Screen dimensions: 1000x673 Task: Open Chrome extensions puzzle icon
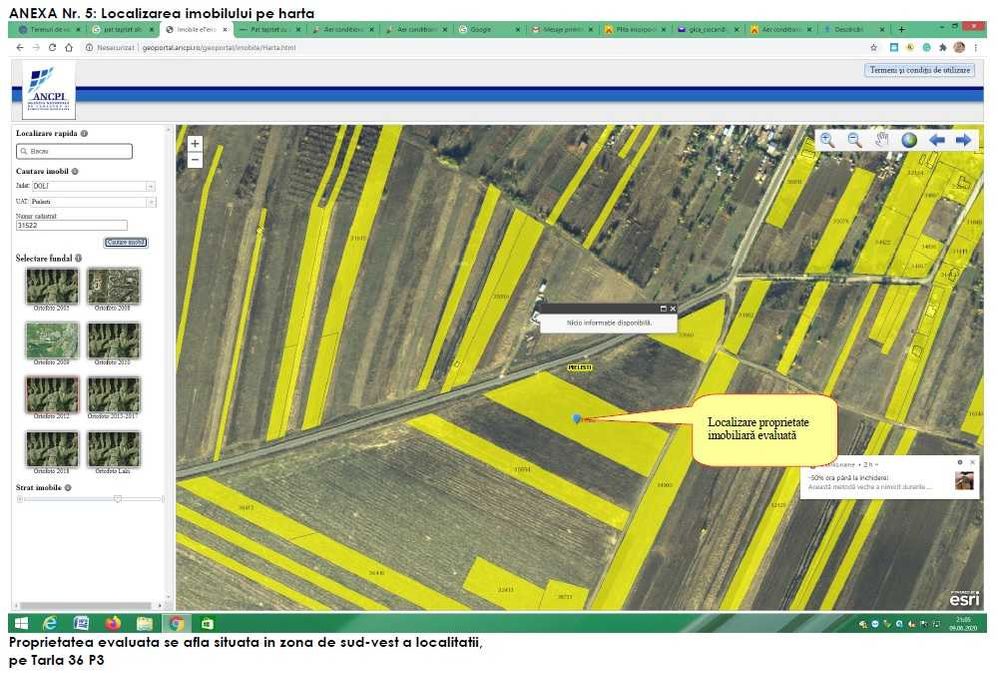click(943, 47)
